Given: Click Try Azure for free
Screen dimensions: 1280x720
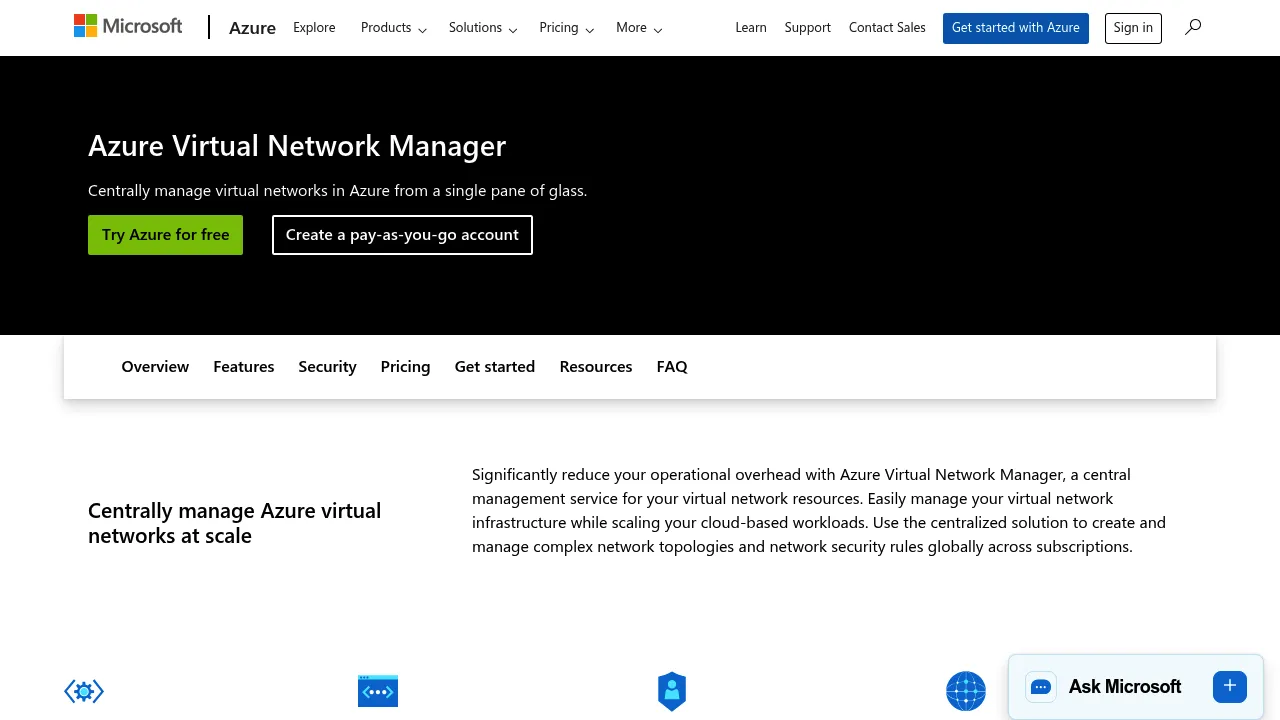Looking at the screenshot, I should tap(165, 235).
